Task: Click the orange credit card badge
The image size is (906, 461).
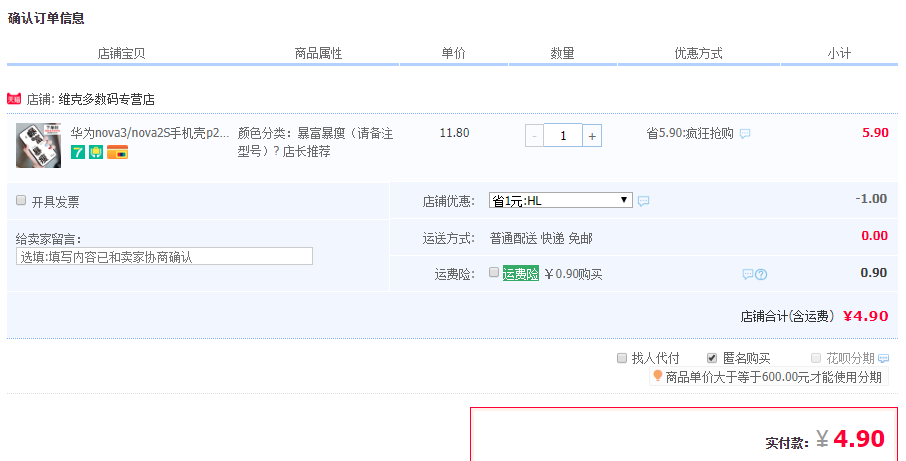Action: (117, 153)
